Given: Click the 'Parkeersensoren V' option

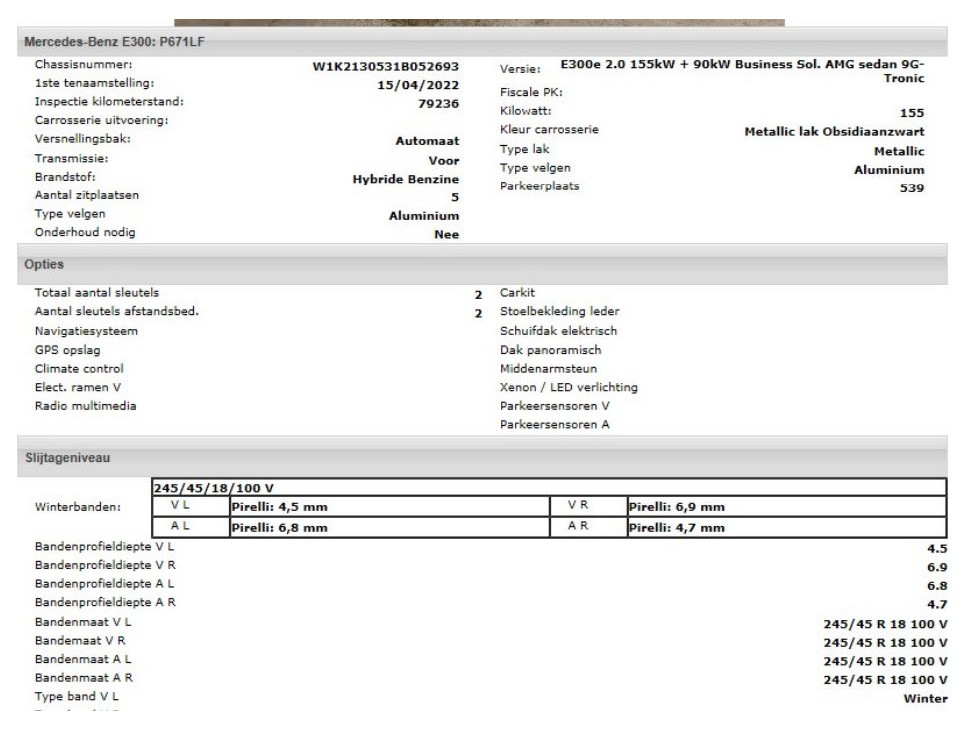Looking at the screenshot, I should [555, 406].
